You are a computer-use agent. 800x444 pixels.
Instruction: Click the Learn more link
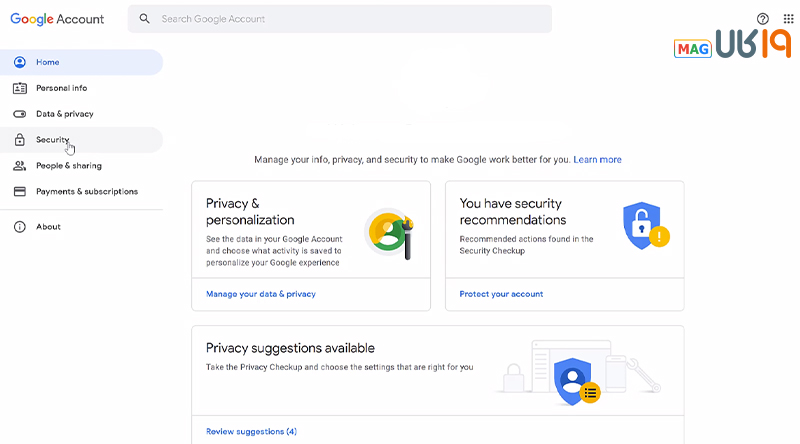[597, 159]
